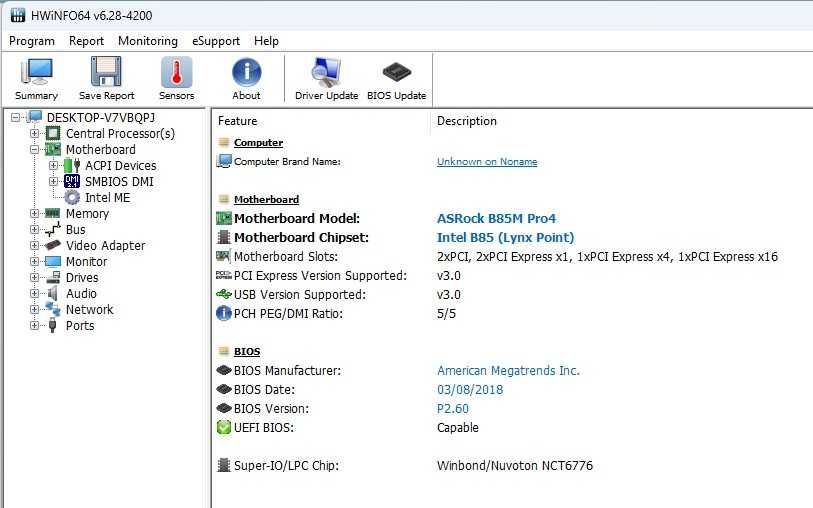Screen dimensions: 813x508
Task: Click the BIOS version P2.60 value
Action: tap(453, 408)
